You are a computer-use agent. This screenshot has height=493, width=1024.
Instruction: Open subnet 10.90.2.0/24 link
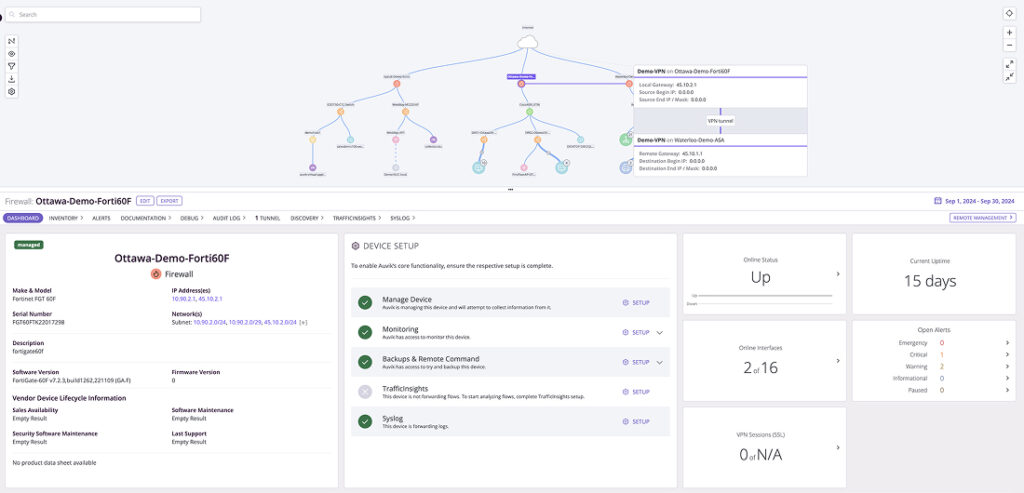(x=210, y=322)
